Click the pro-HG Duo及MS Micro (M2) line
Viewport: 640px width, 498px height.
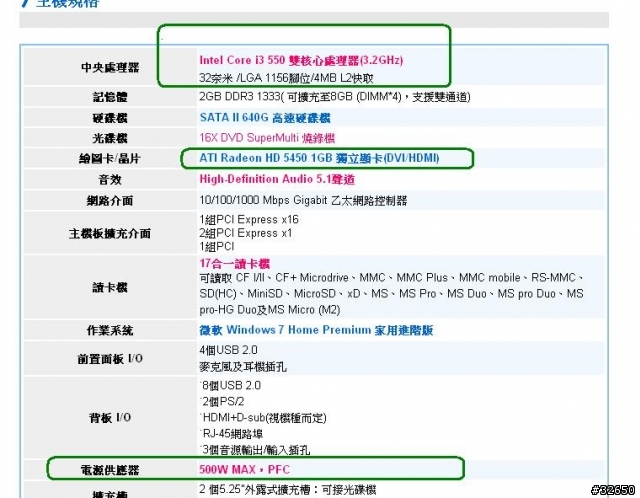270,310
